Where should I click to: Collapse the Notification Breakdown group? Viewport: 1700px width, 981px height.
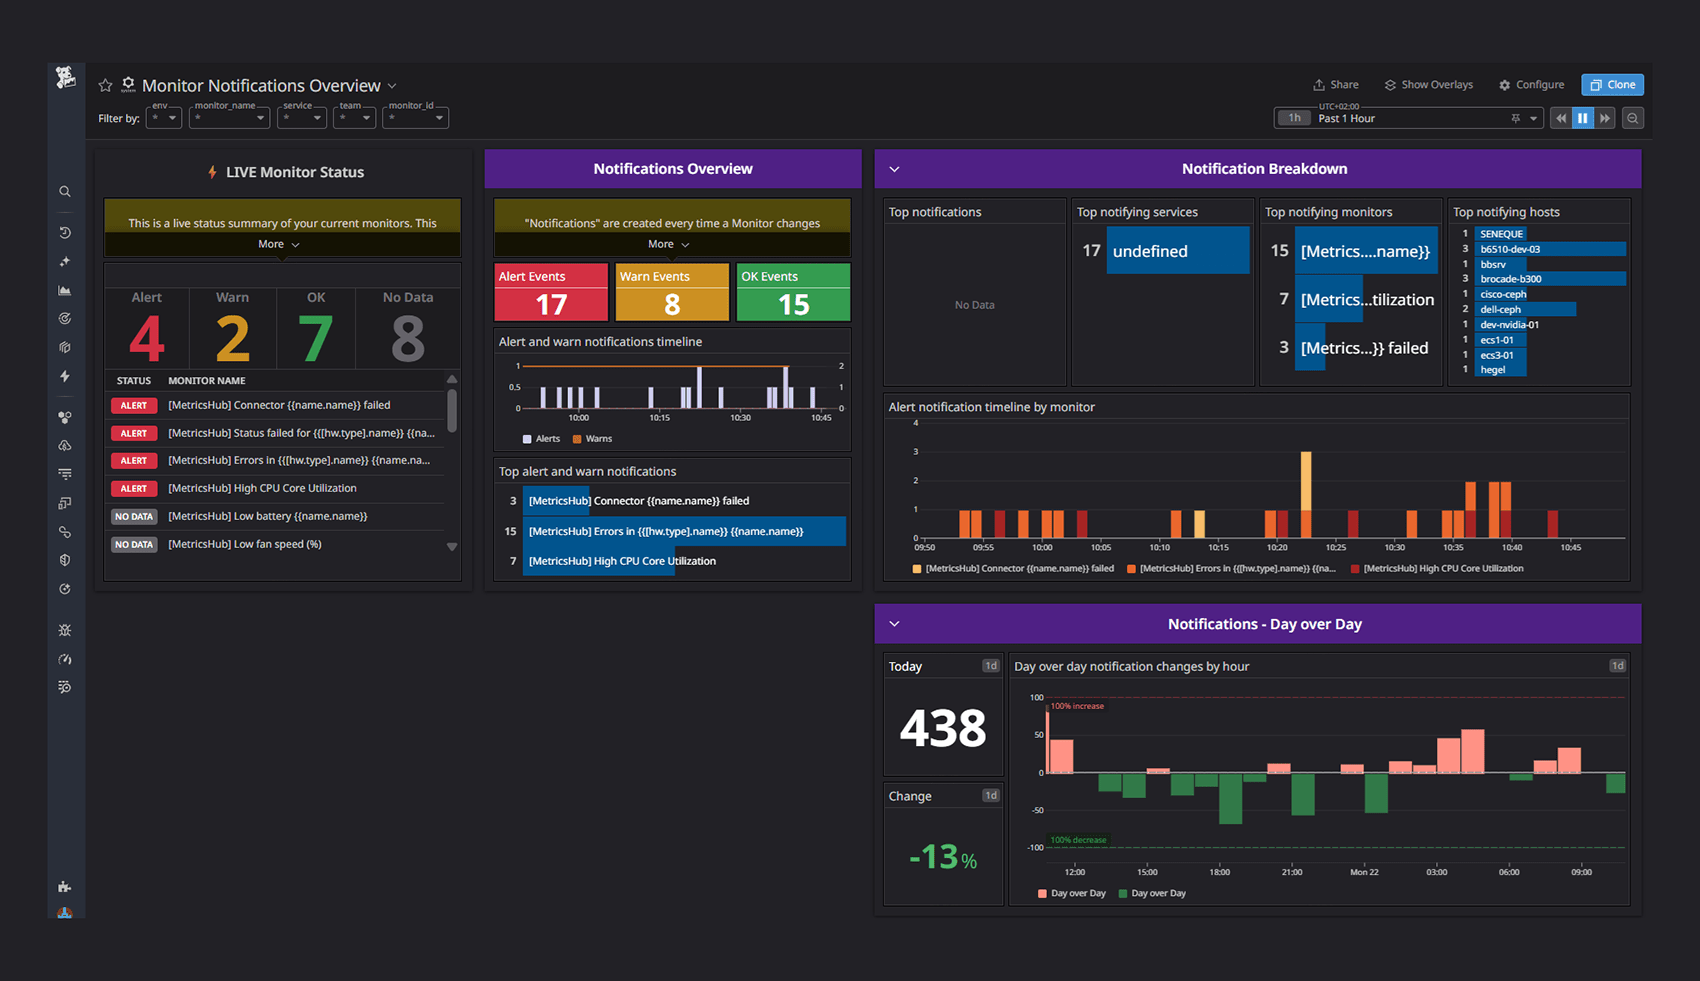[895, 169]
